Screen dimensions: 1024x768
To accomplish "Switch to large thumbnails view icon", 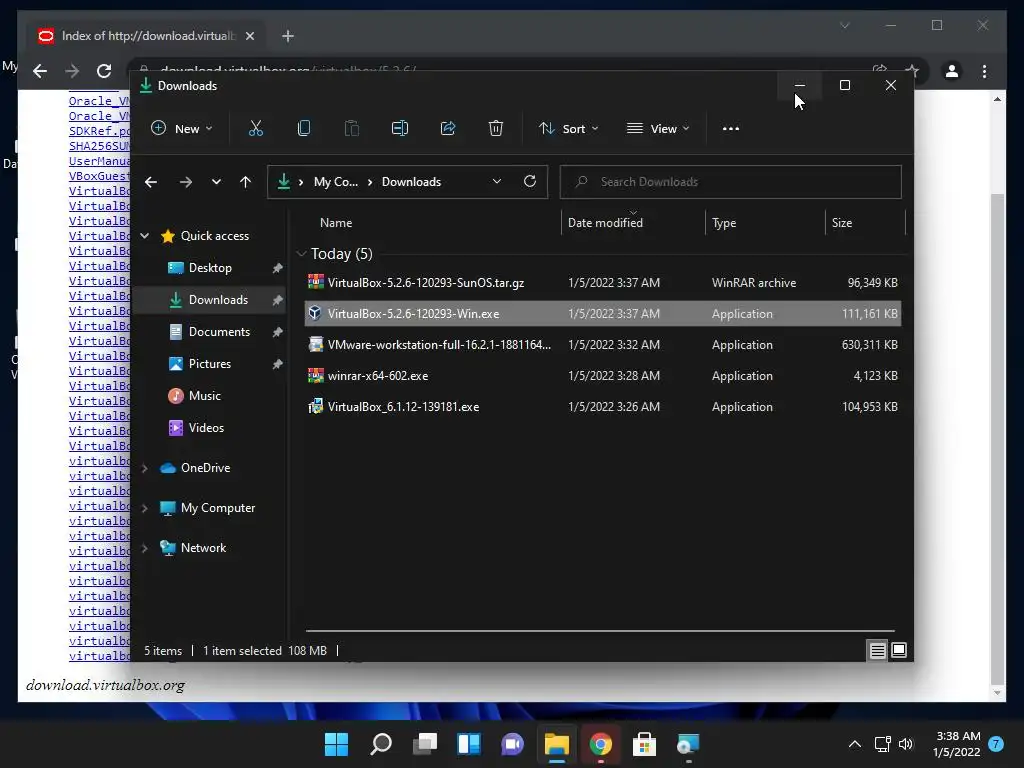I will [x=899, y=650].
